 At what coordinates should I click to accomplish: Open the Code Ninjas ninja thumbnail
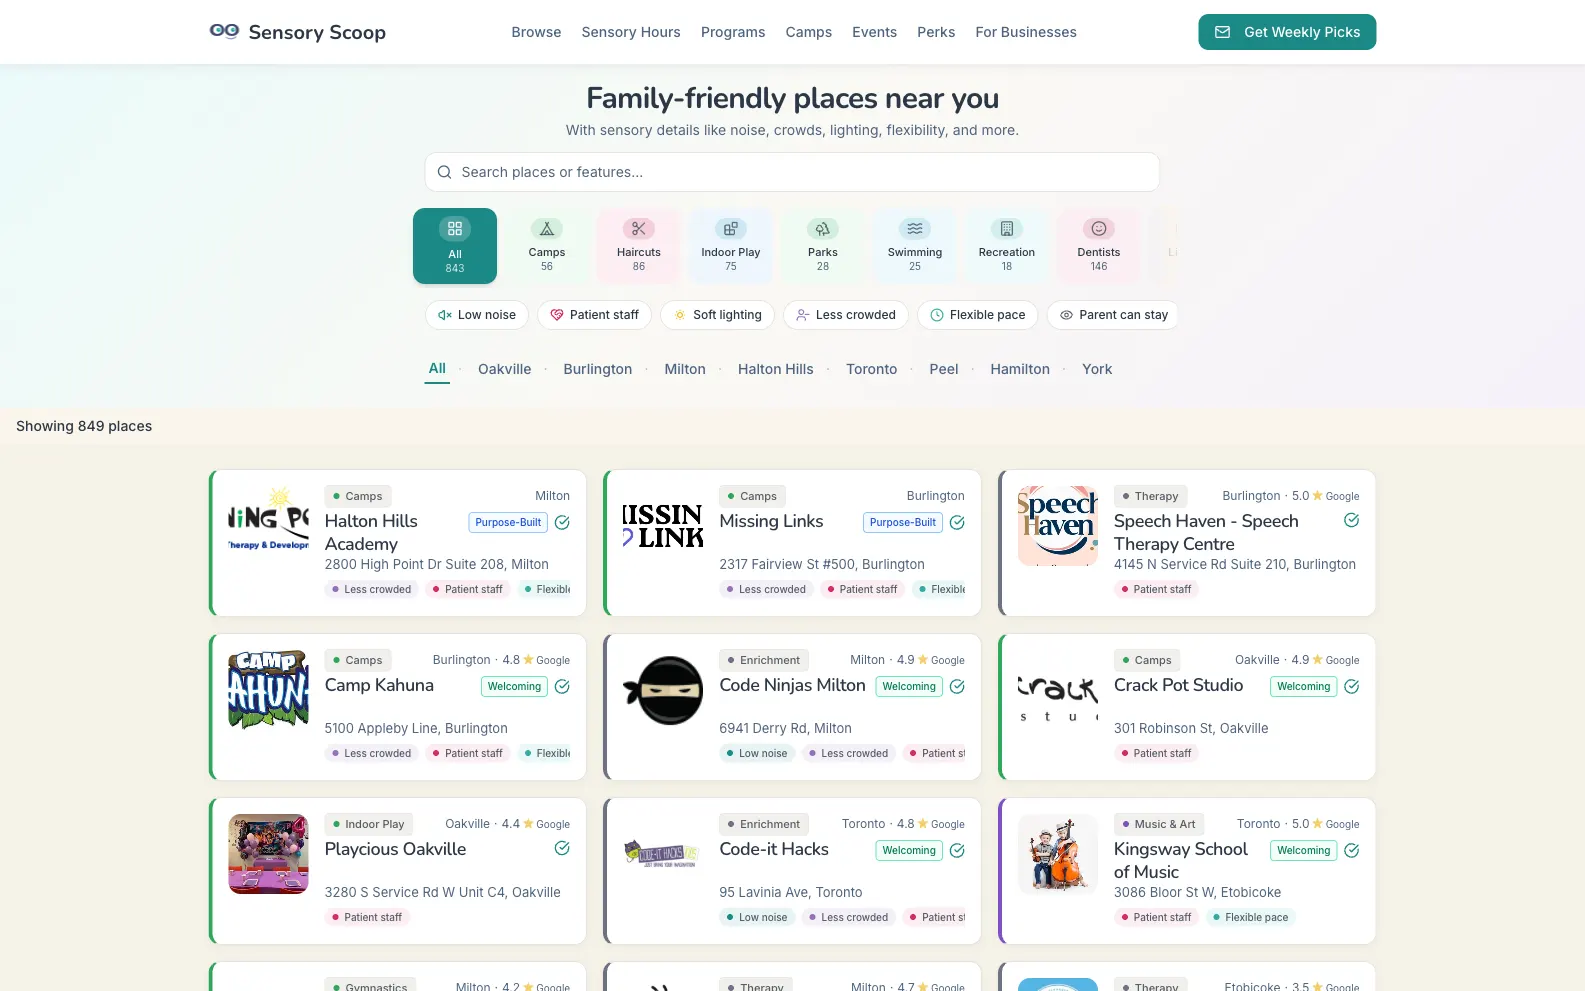tap(663, 690)
